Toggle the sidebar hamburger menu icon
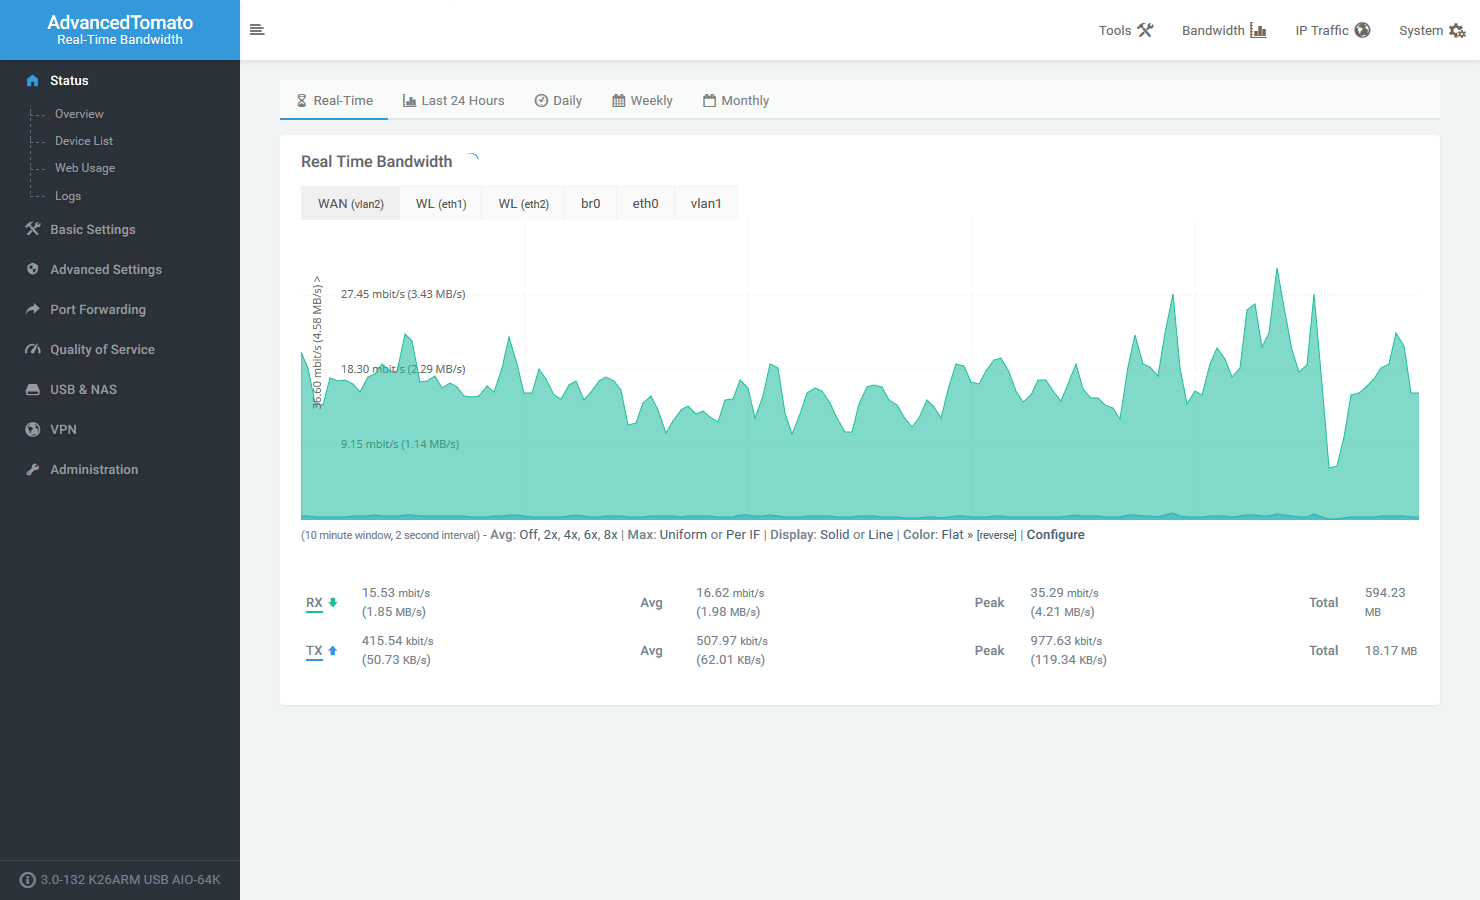This screenshot has width=1480, height=900. click(257, 30)
